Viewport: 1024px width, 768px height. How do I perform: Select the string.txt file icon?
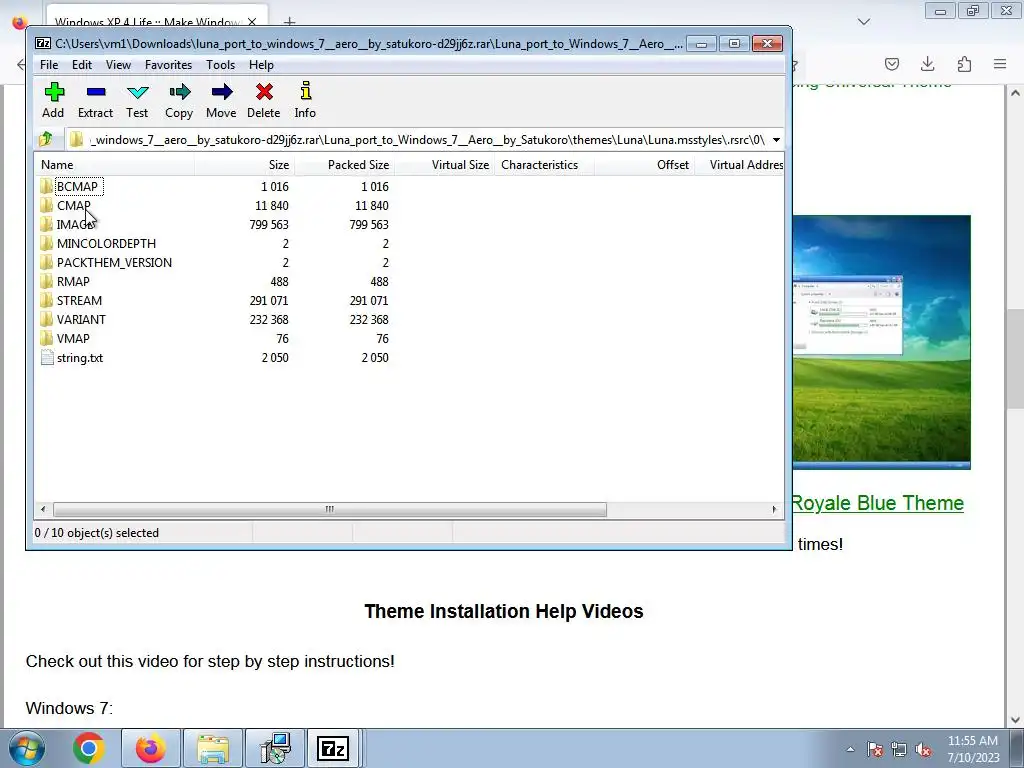coord(46,358)
